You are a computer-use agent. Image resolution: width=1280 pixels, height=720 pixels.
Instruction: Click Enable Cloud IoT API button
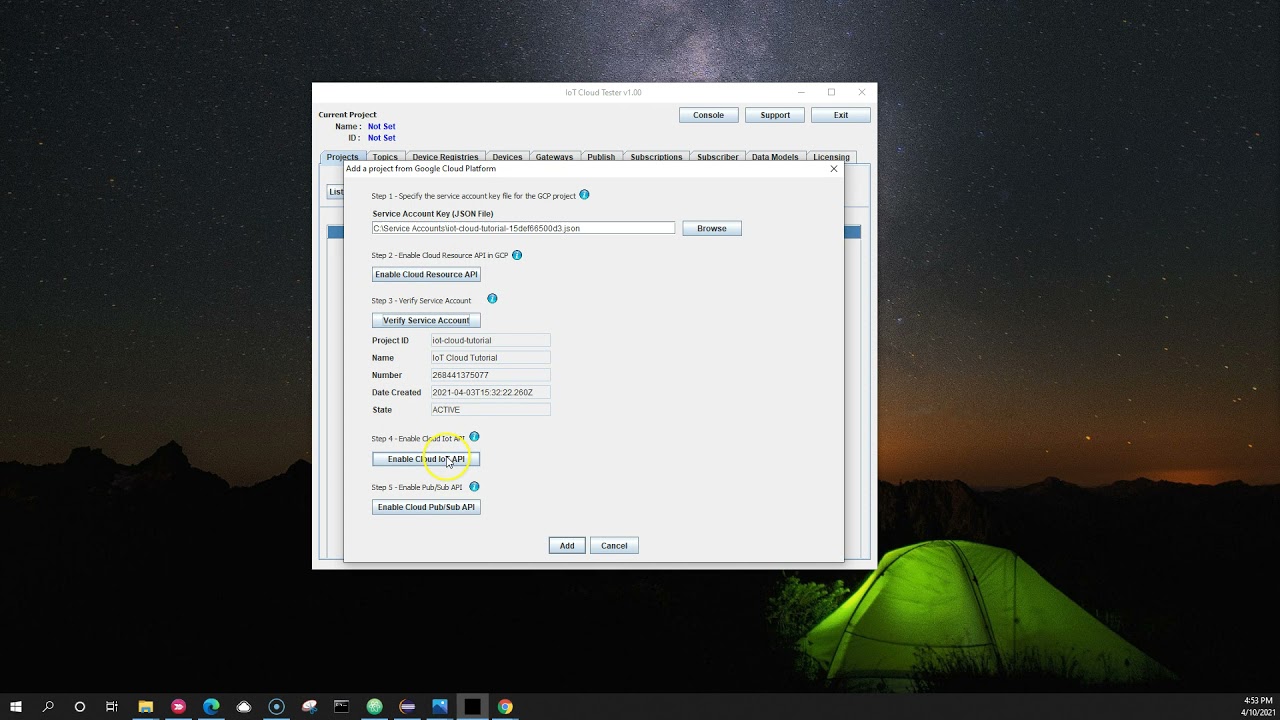(426, 459)
